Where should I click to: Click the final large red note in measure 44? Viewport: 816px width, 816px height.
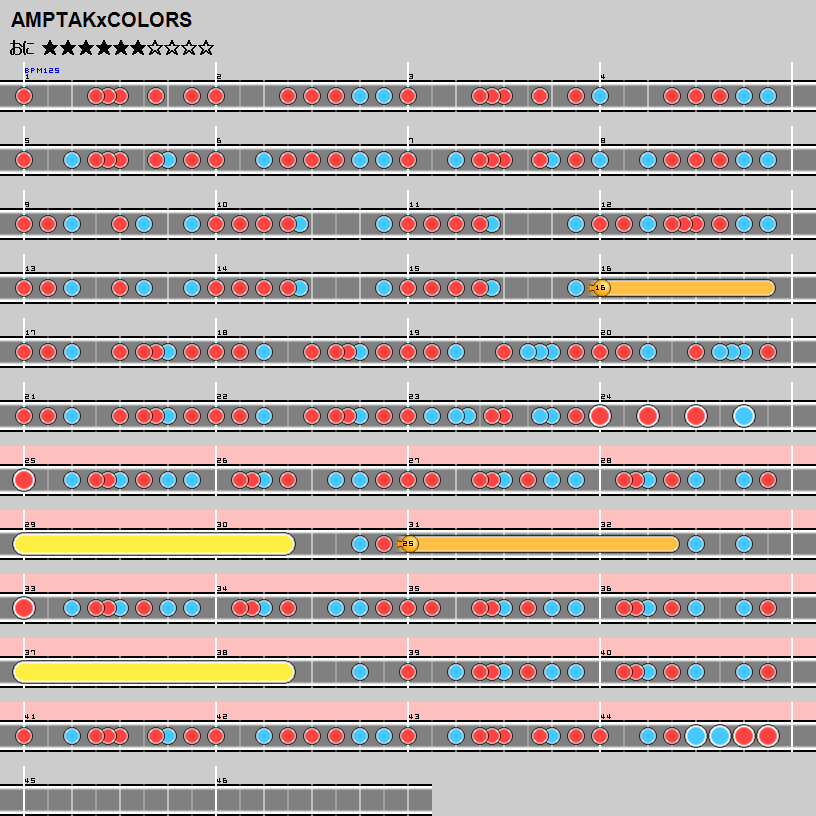pos(767,736)
